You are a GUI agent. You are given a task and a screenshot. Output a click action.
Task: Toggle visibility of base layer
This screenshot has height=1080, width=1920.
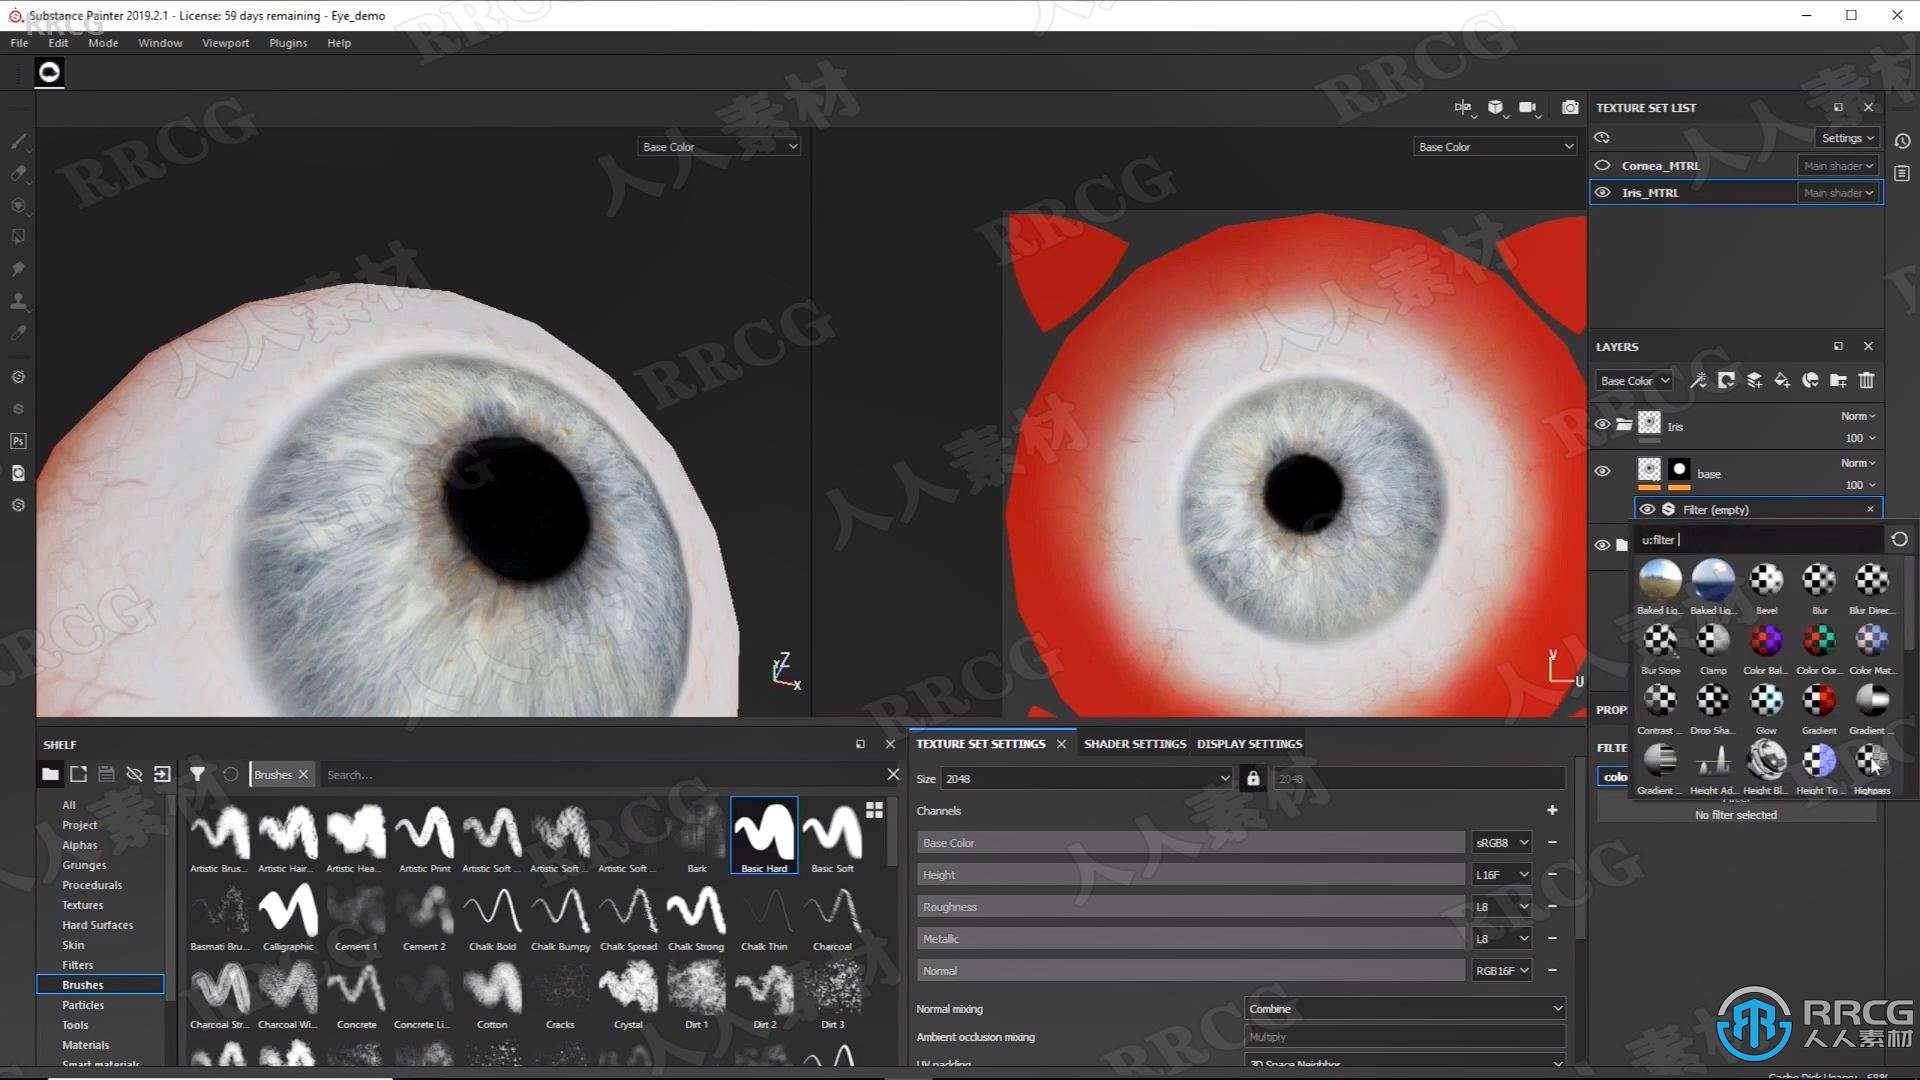[1602, 472]
